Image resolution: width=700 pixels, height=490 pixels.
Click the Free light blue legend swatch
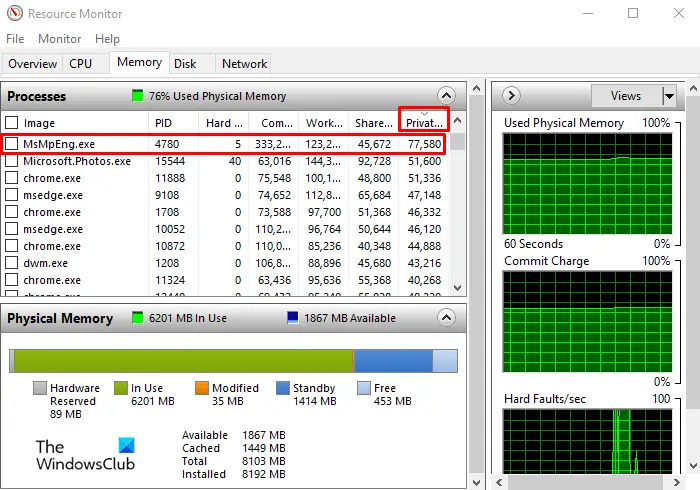pyautogui.click(x=364, y=388)
